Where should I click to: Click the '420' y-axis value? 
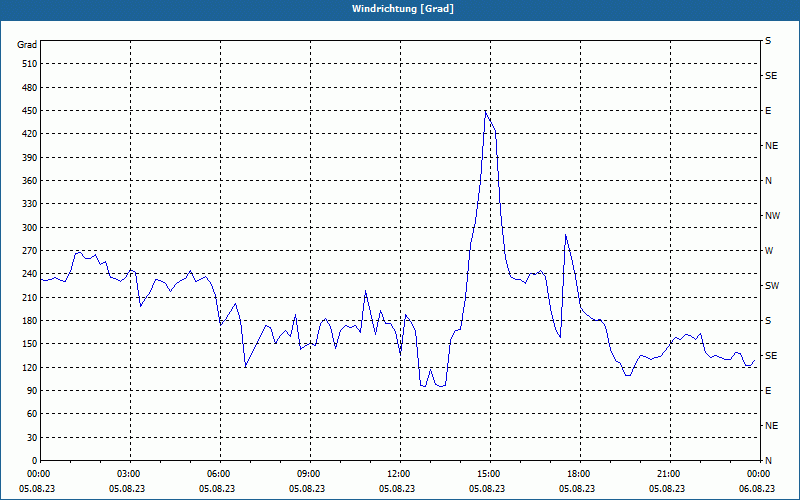[30, 134]
